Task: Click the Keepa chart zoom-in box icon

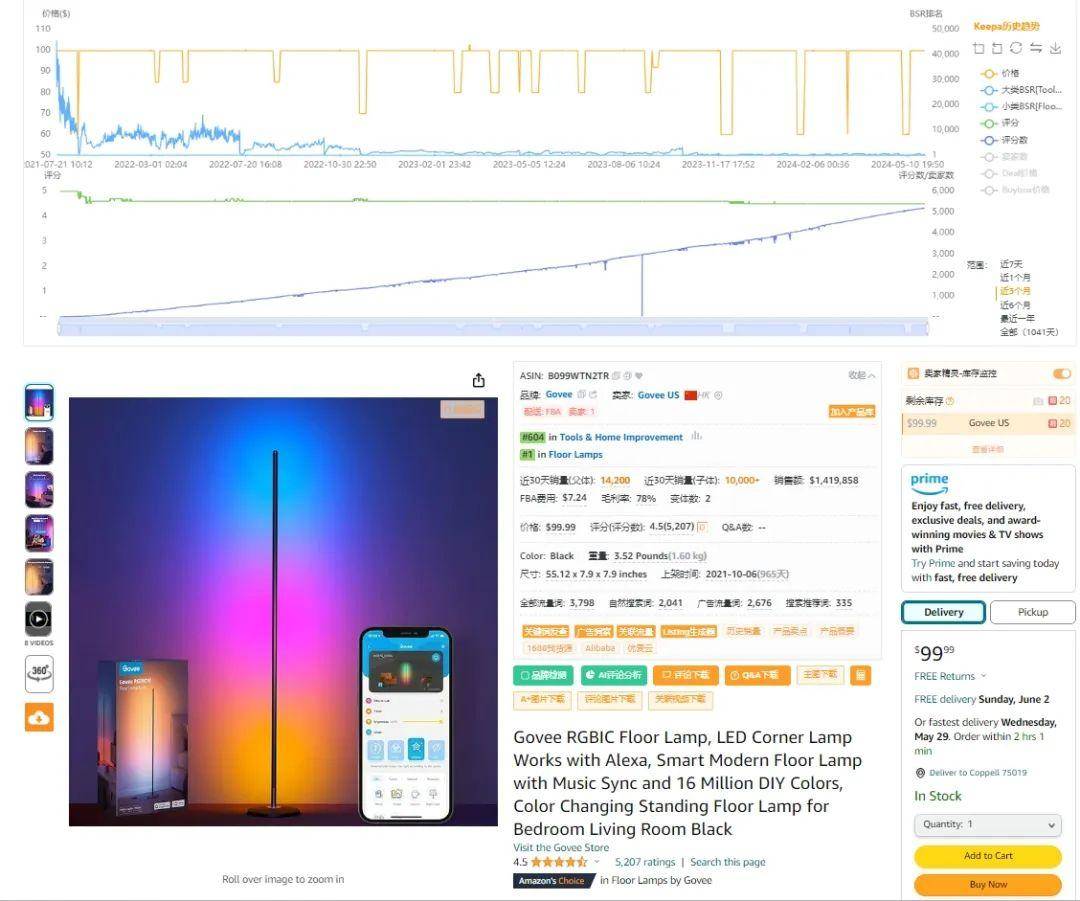Action: (x=979, y=48)
